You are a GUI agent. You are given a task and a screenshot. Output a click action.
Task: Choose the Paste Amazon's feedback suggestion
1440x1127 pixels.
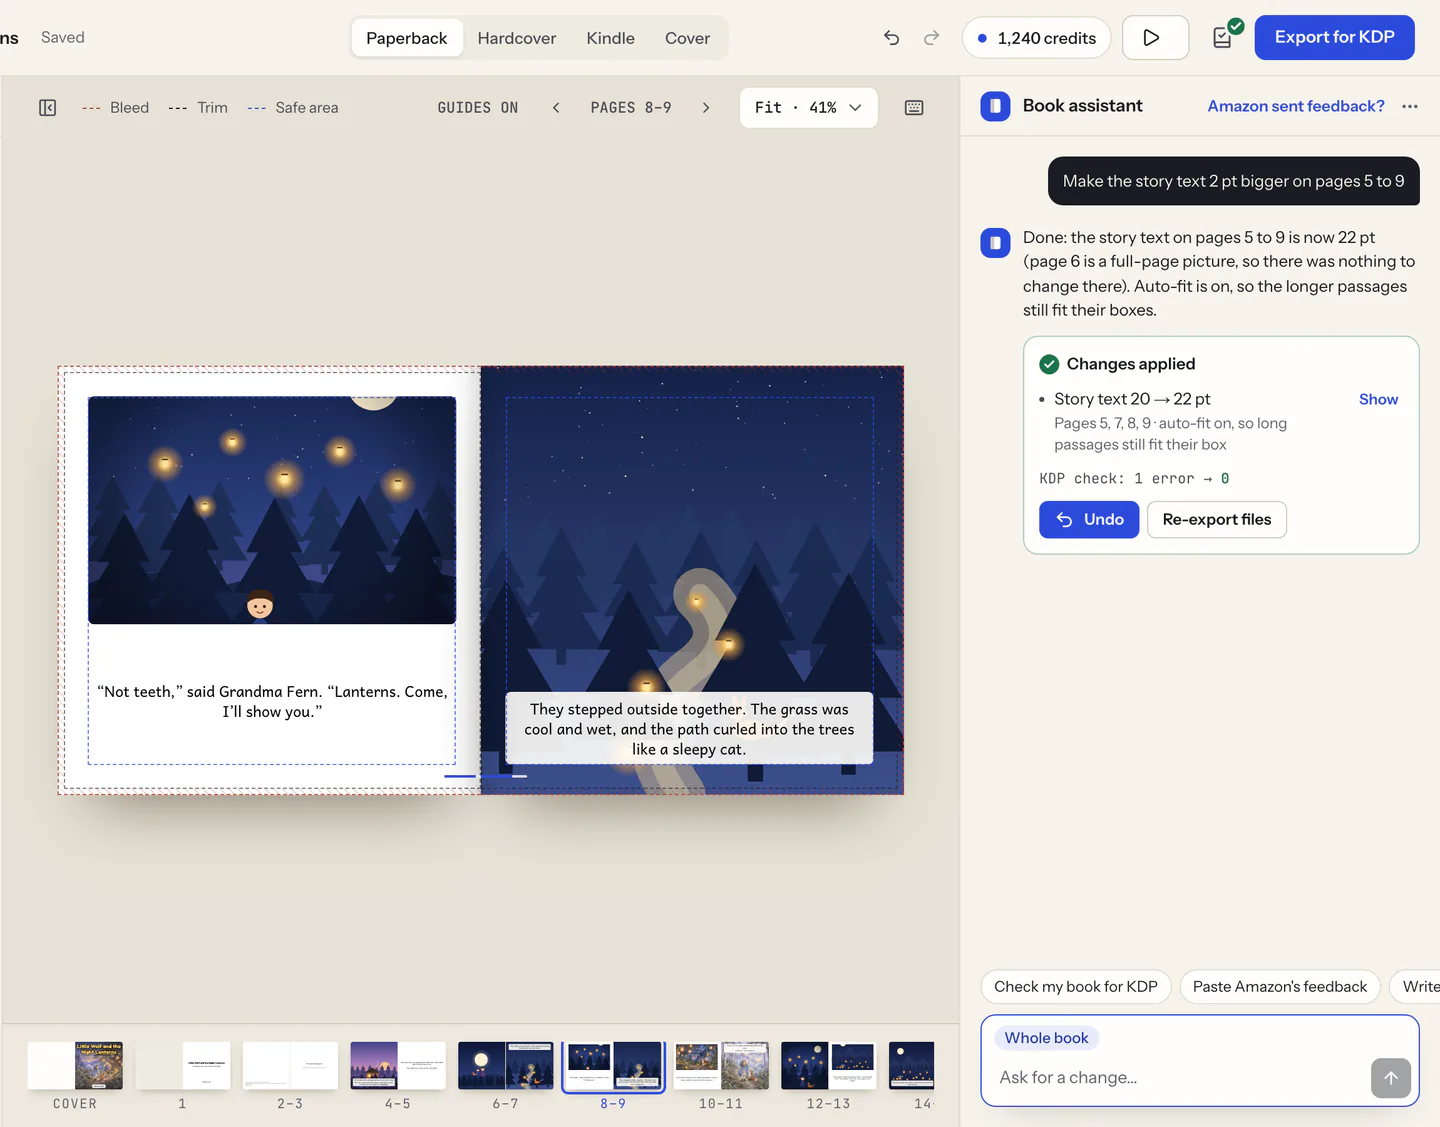pyautogui.click(x=1280, y=987)
